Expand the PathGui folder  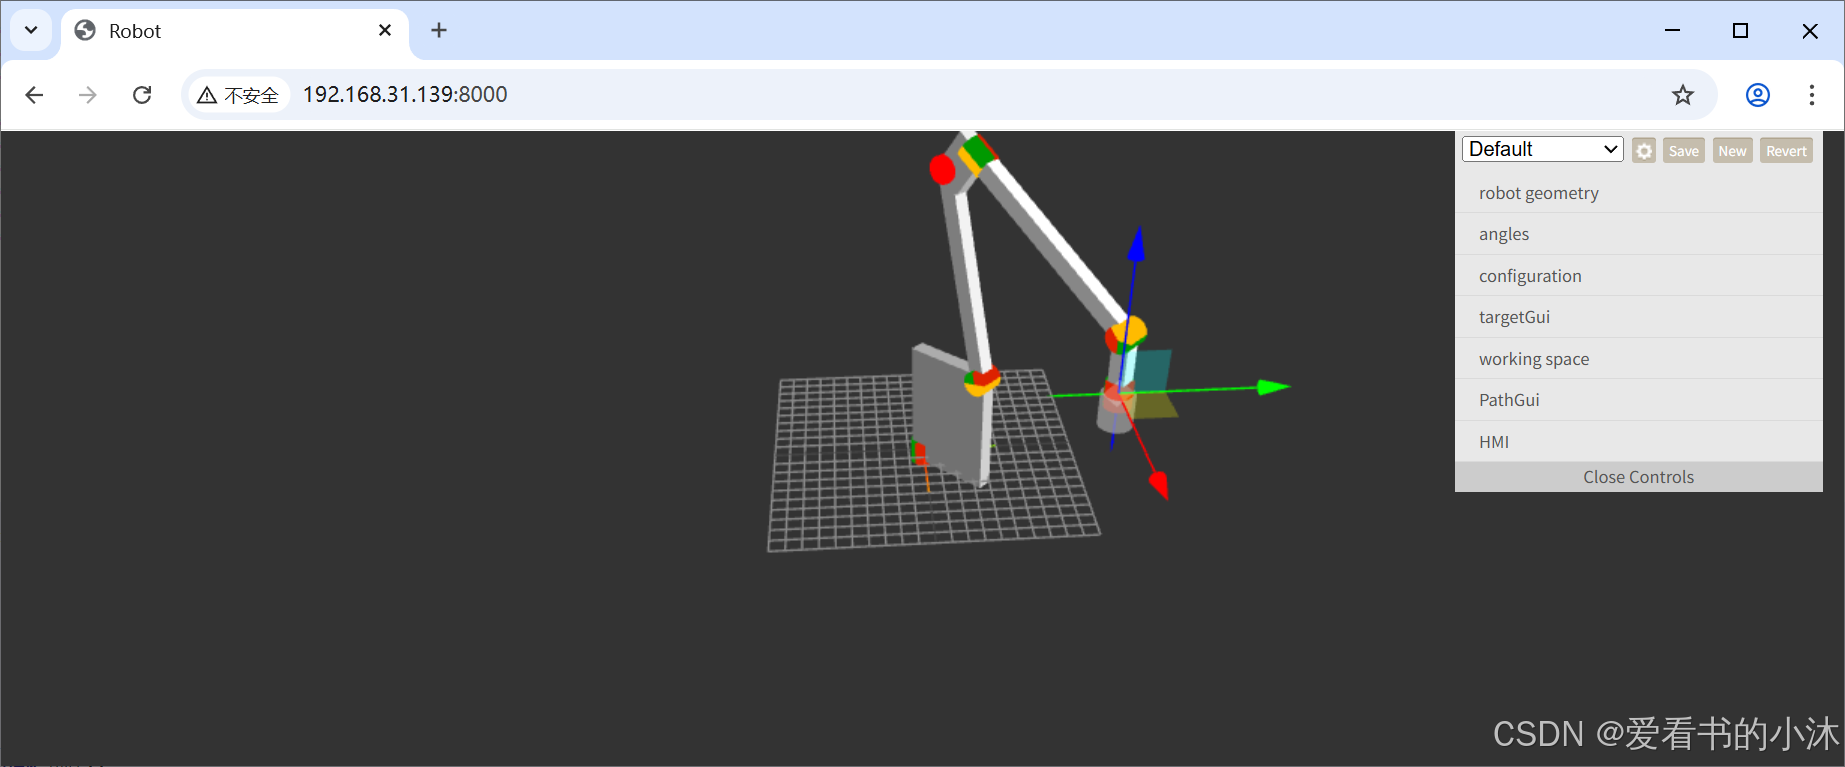pyautogui.click(x=1639, y=400)
